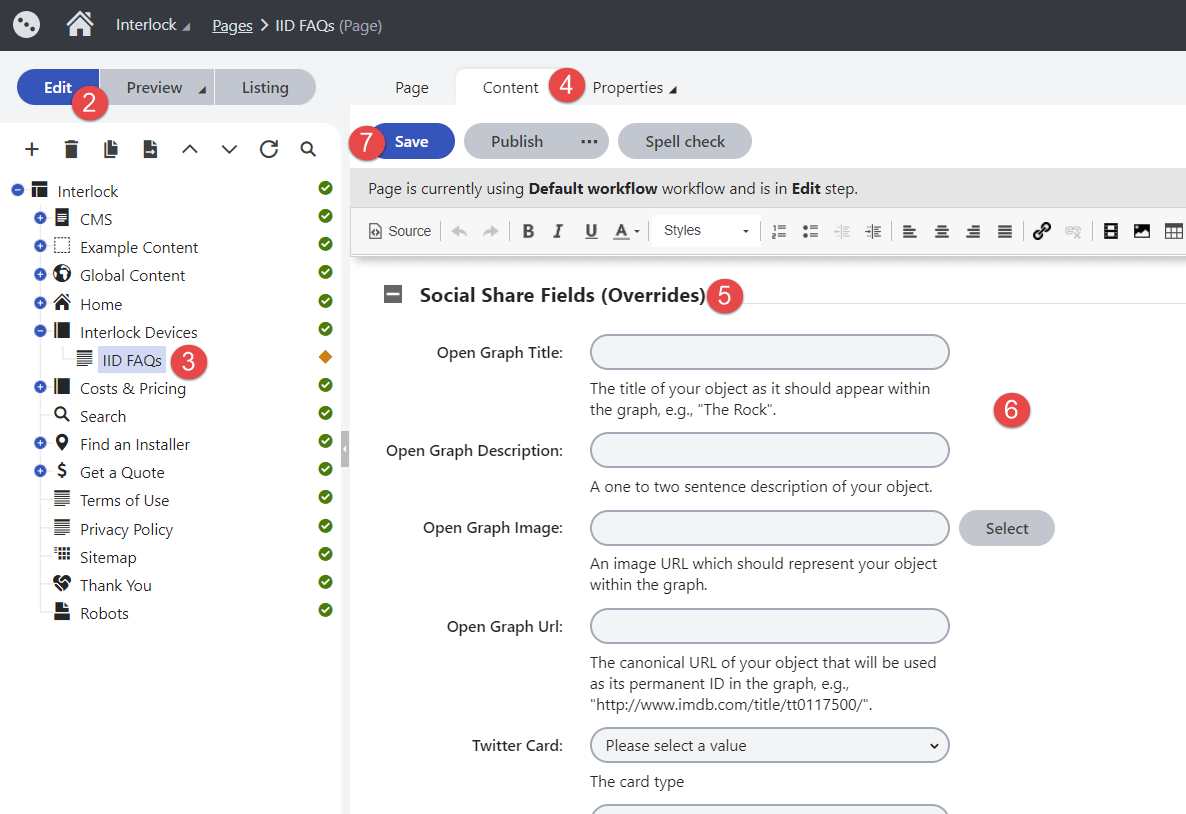Screen dimensions: 1186x814
Task: Open the text color picker
Action: click(626, 231)
